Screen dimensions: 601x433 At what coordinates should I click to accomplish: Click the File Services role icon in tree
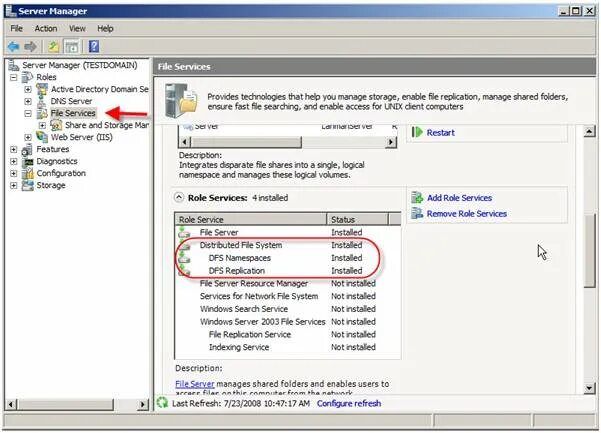pyautogui.click(x=42, y=113)
